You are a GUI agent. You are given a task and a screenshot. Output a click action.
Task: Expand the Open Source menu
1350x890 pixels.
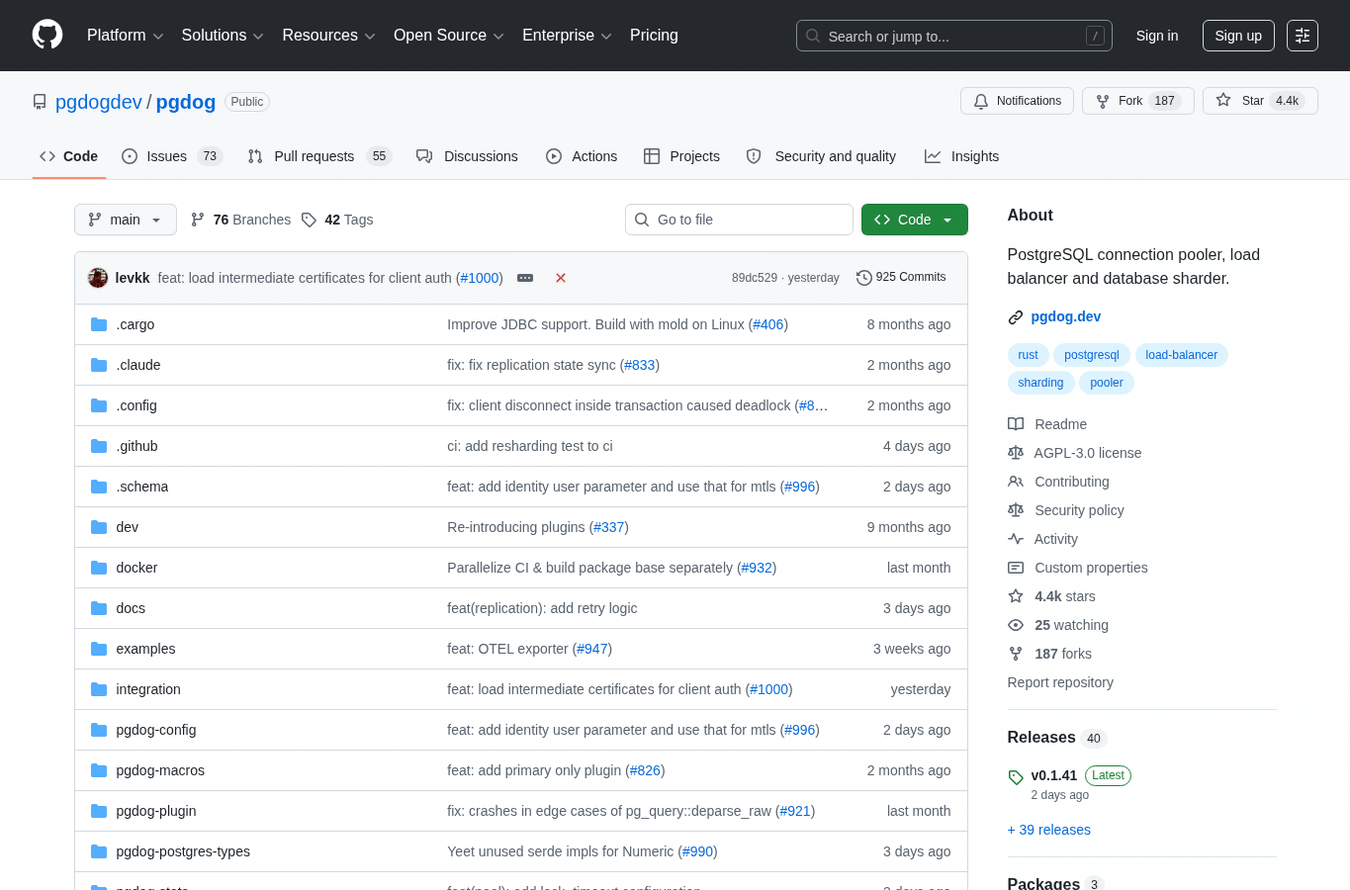pos(448,35)
